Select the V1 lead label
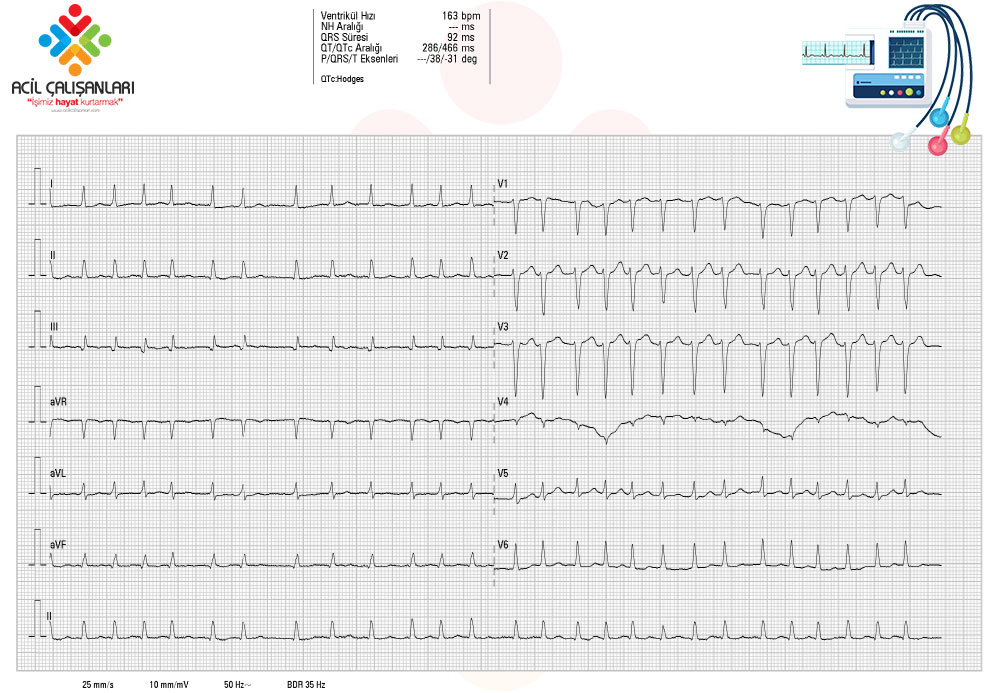This screenshot has height=693, width=1000. (x=503, y=184)
